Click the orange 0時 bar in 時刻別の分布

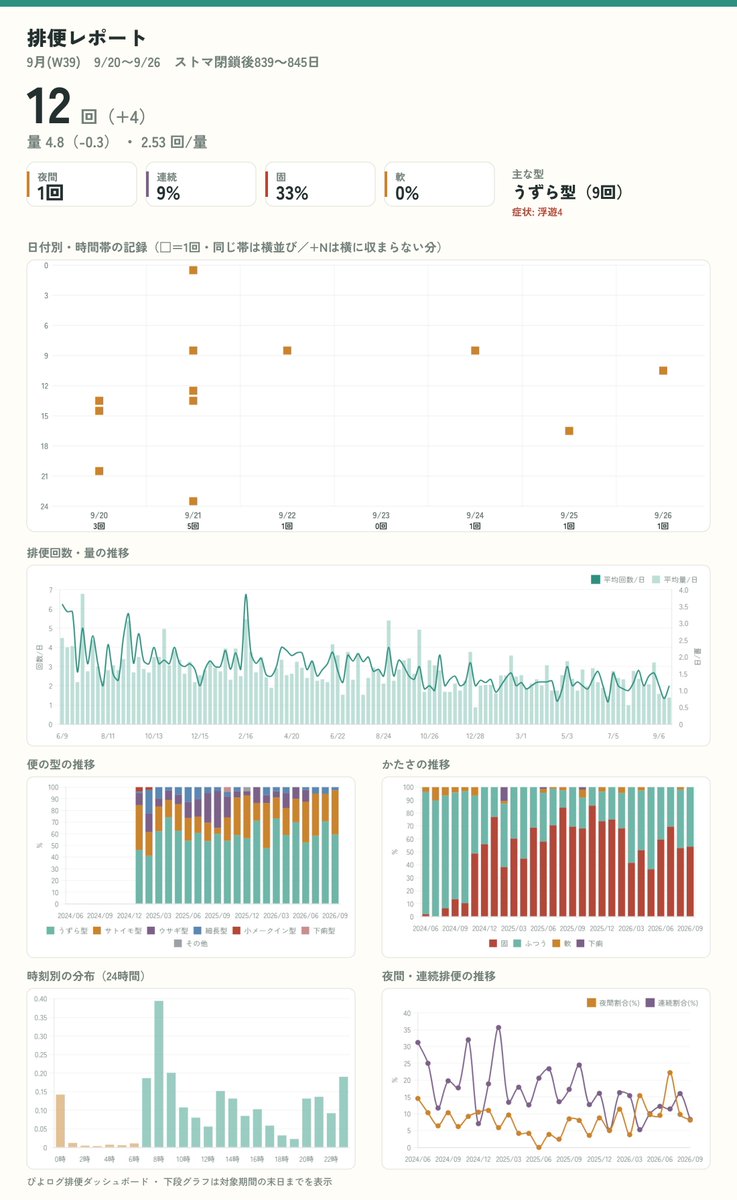coord(60,1121)
